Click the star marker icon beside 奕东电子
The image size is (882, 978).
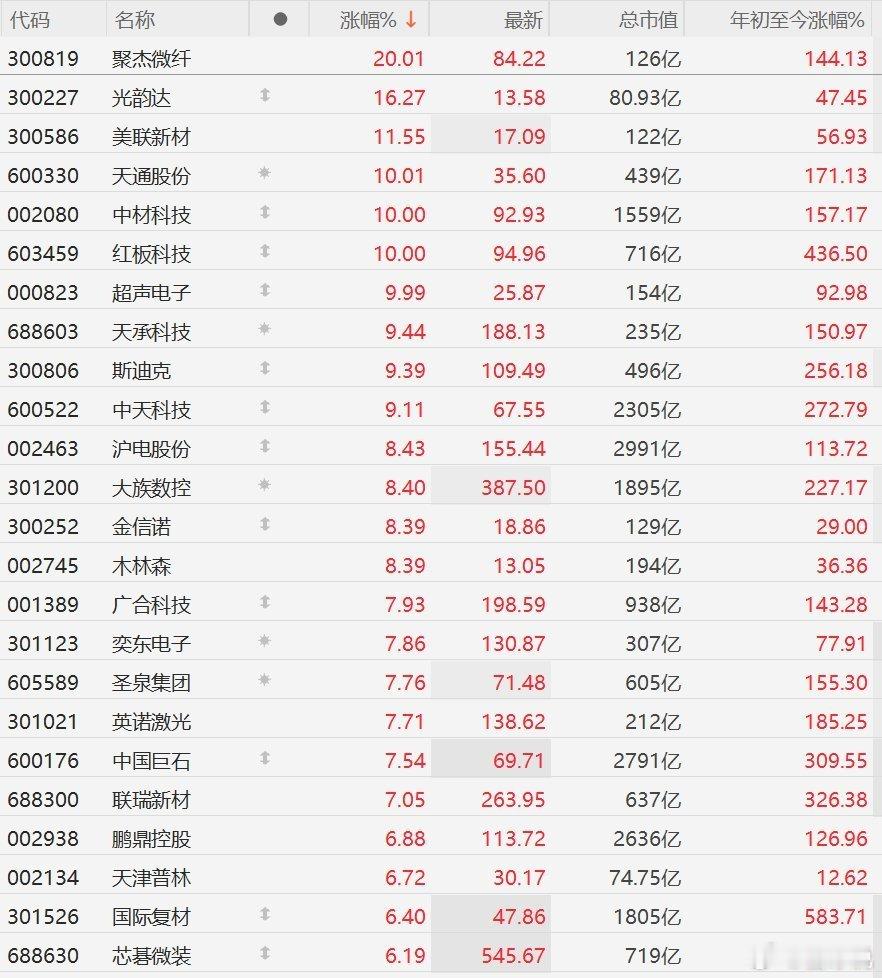coord(264,641)
